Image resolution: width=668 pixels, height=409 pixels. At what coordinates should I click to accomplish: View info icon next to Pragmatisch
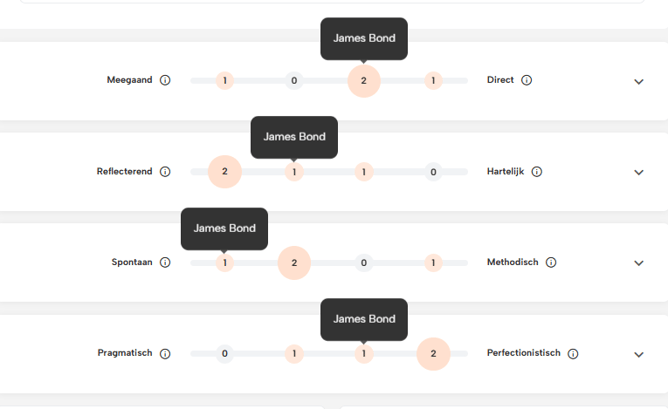click(165, 354)
